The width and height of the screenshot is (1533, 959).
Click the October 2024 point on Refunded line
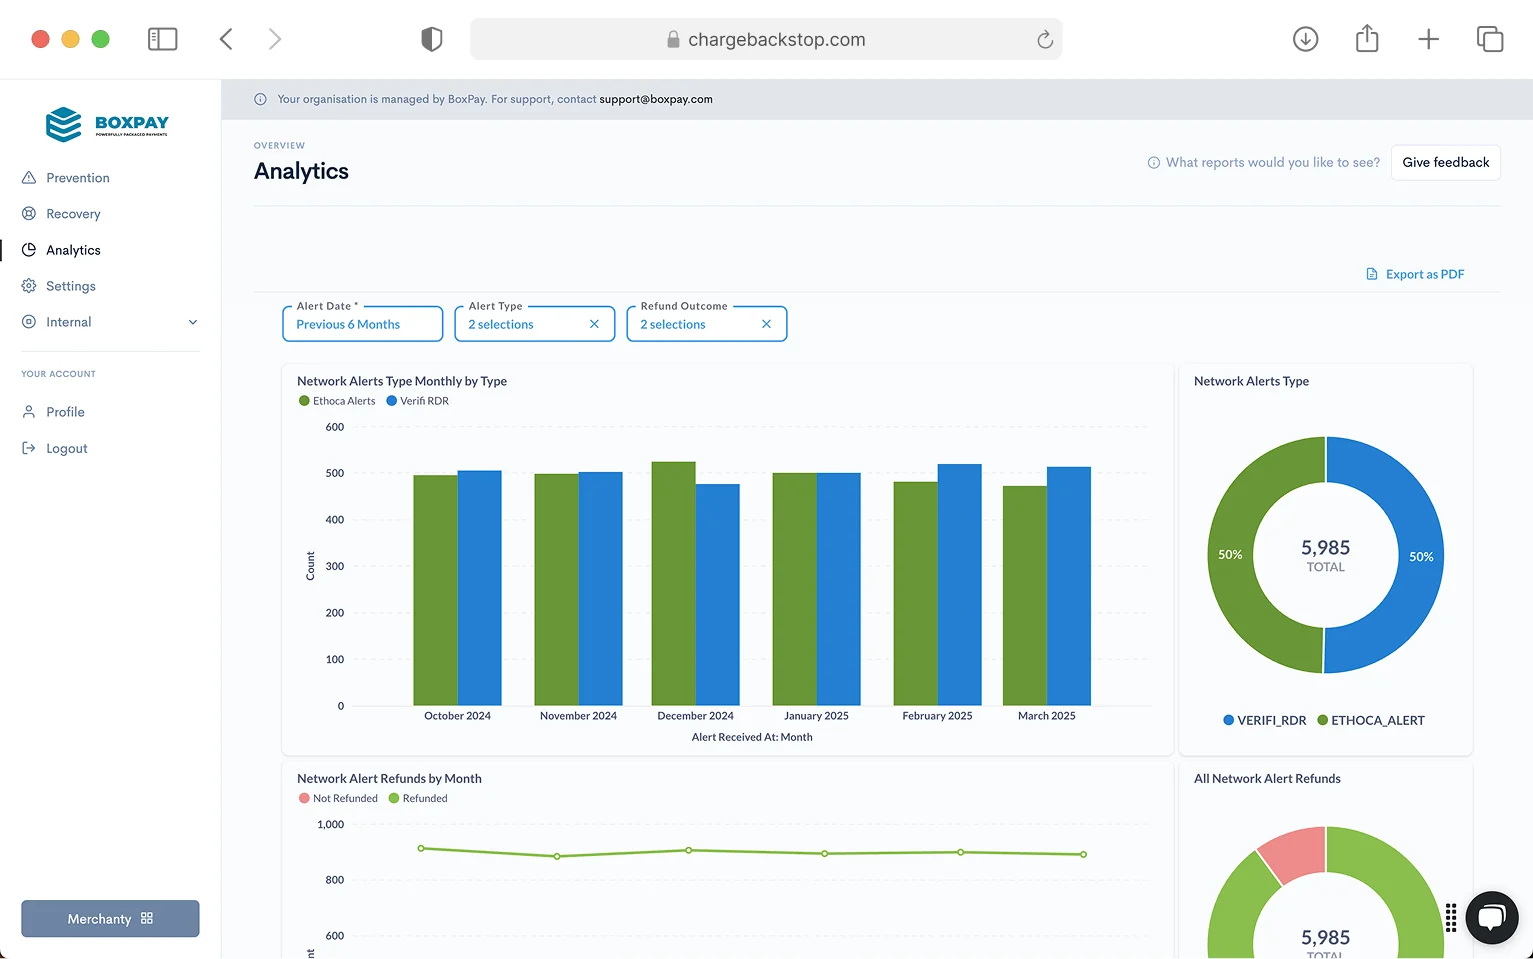(x=421, y=848)
